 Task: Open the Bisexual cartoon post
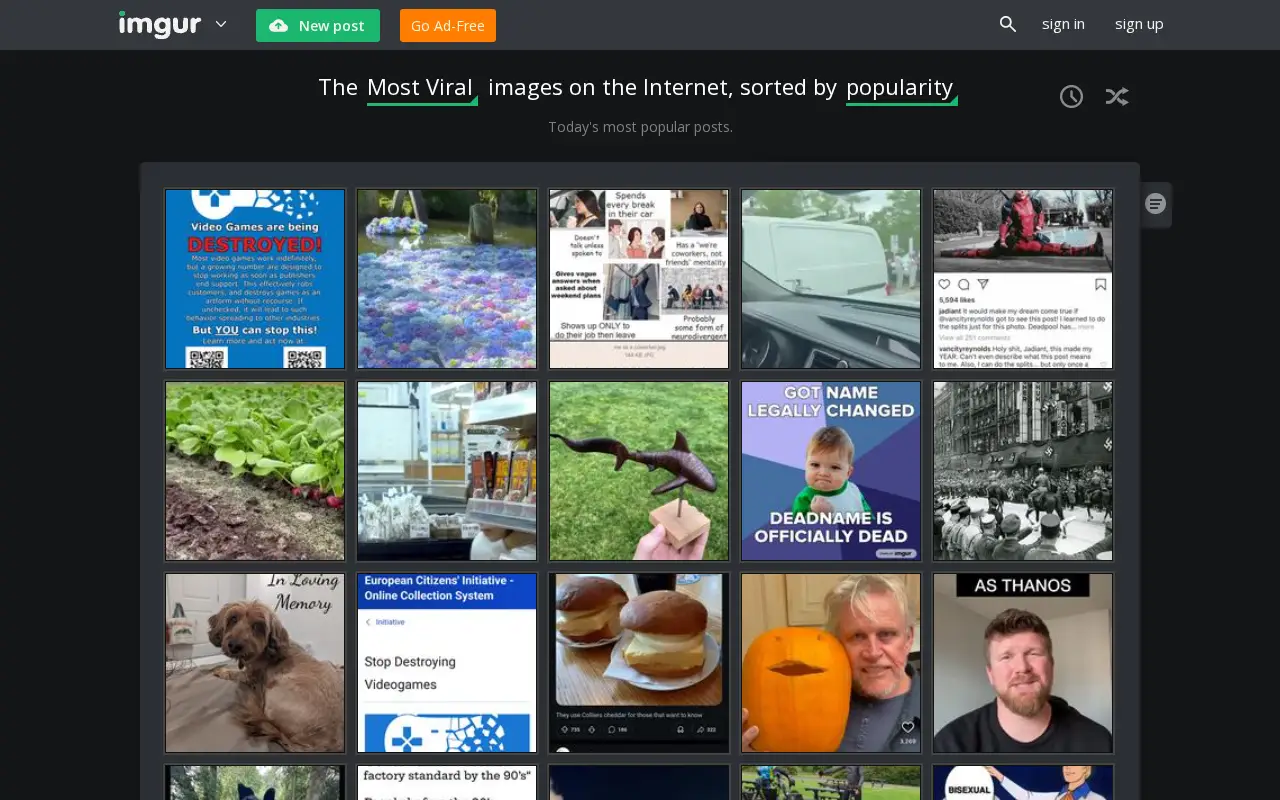pyautogui.click(x=1023, y=783)
